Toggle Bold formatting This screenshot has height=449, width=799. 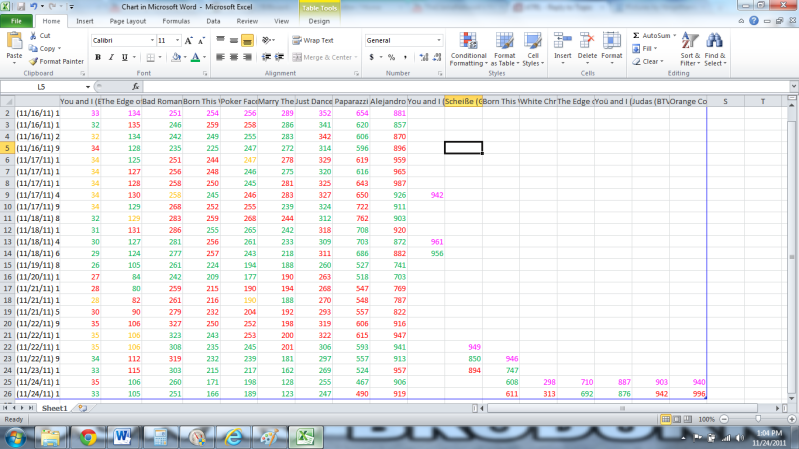click(98, 57)
